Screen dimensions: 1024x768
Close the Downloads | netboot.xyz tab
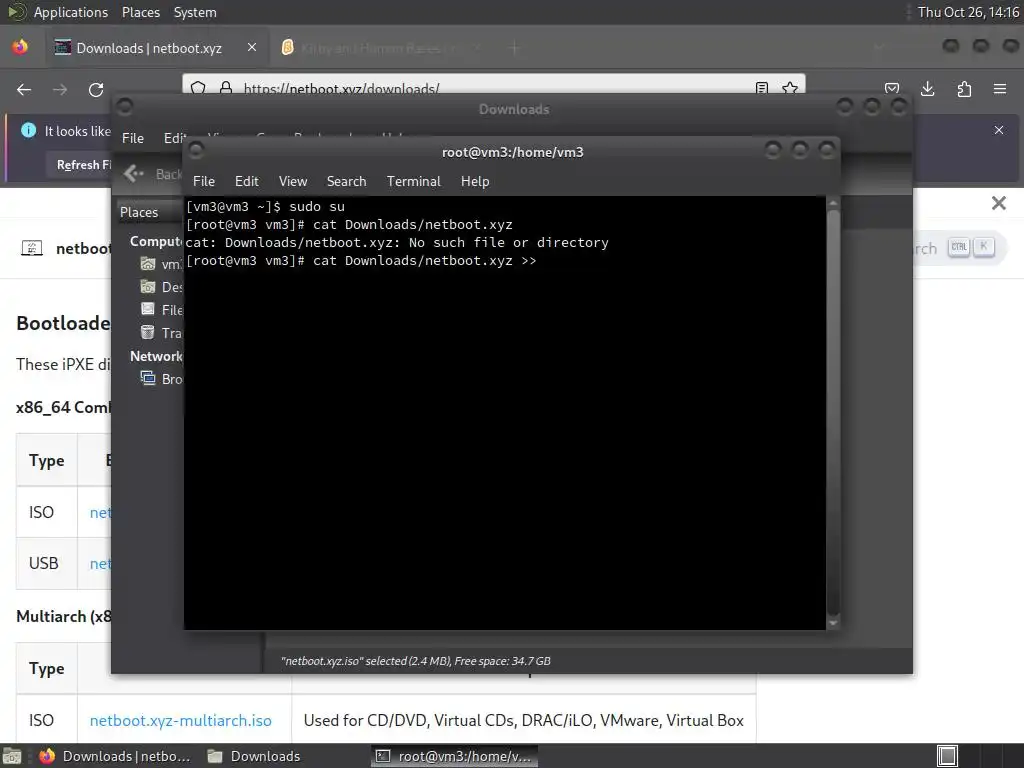pyautogui.click(x=251, y=48)
